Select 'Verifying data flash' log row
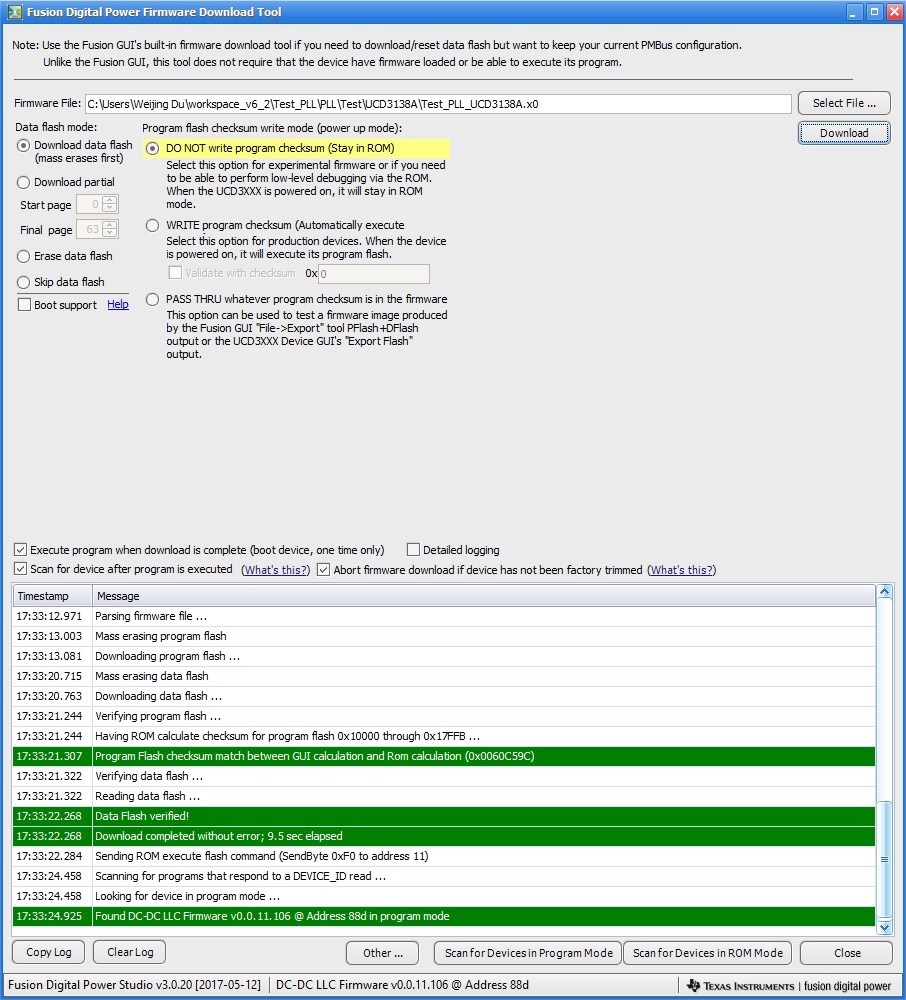Image resolution: width=906 pixels, height=1000 pixels. point(444,776)
